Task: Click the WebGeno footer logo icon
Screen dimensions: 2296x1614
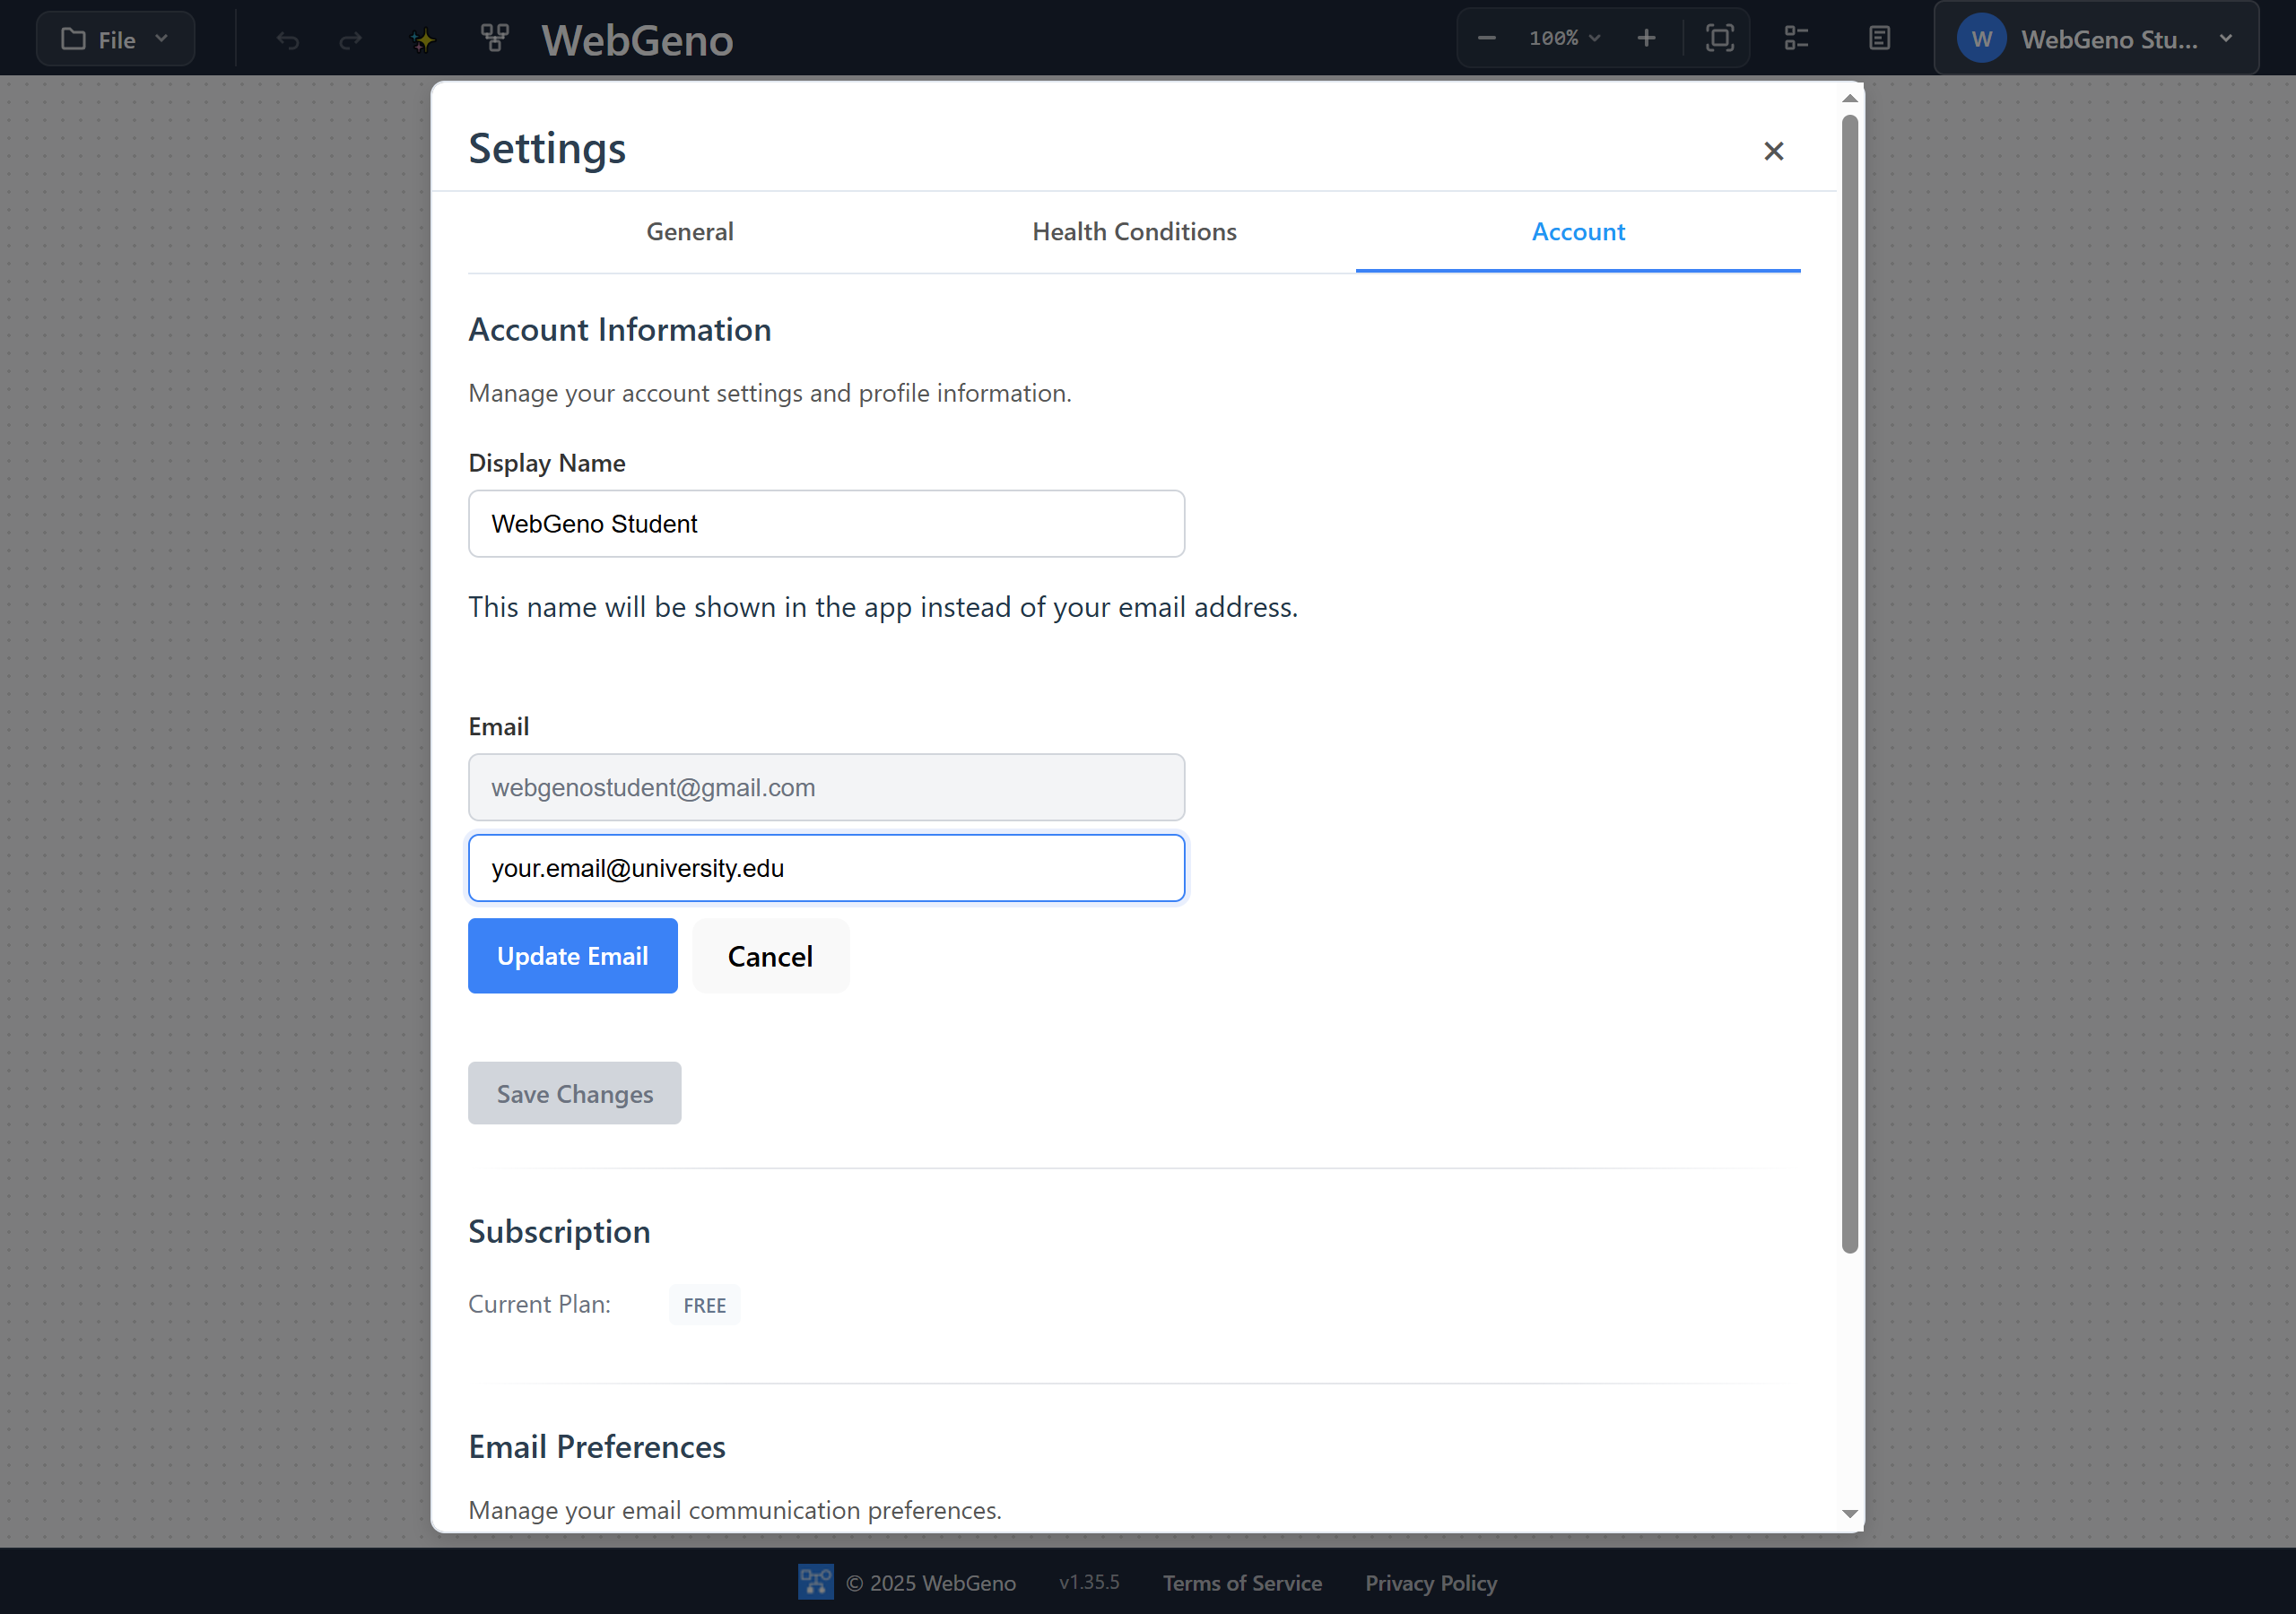Action: pyautogui.click(x=815, y=1582)
